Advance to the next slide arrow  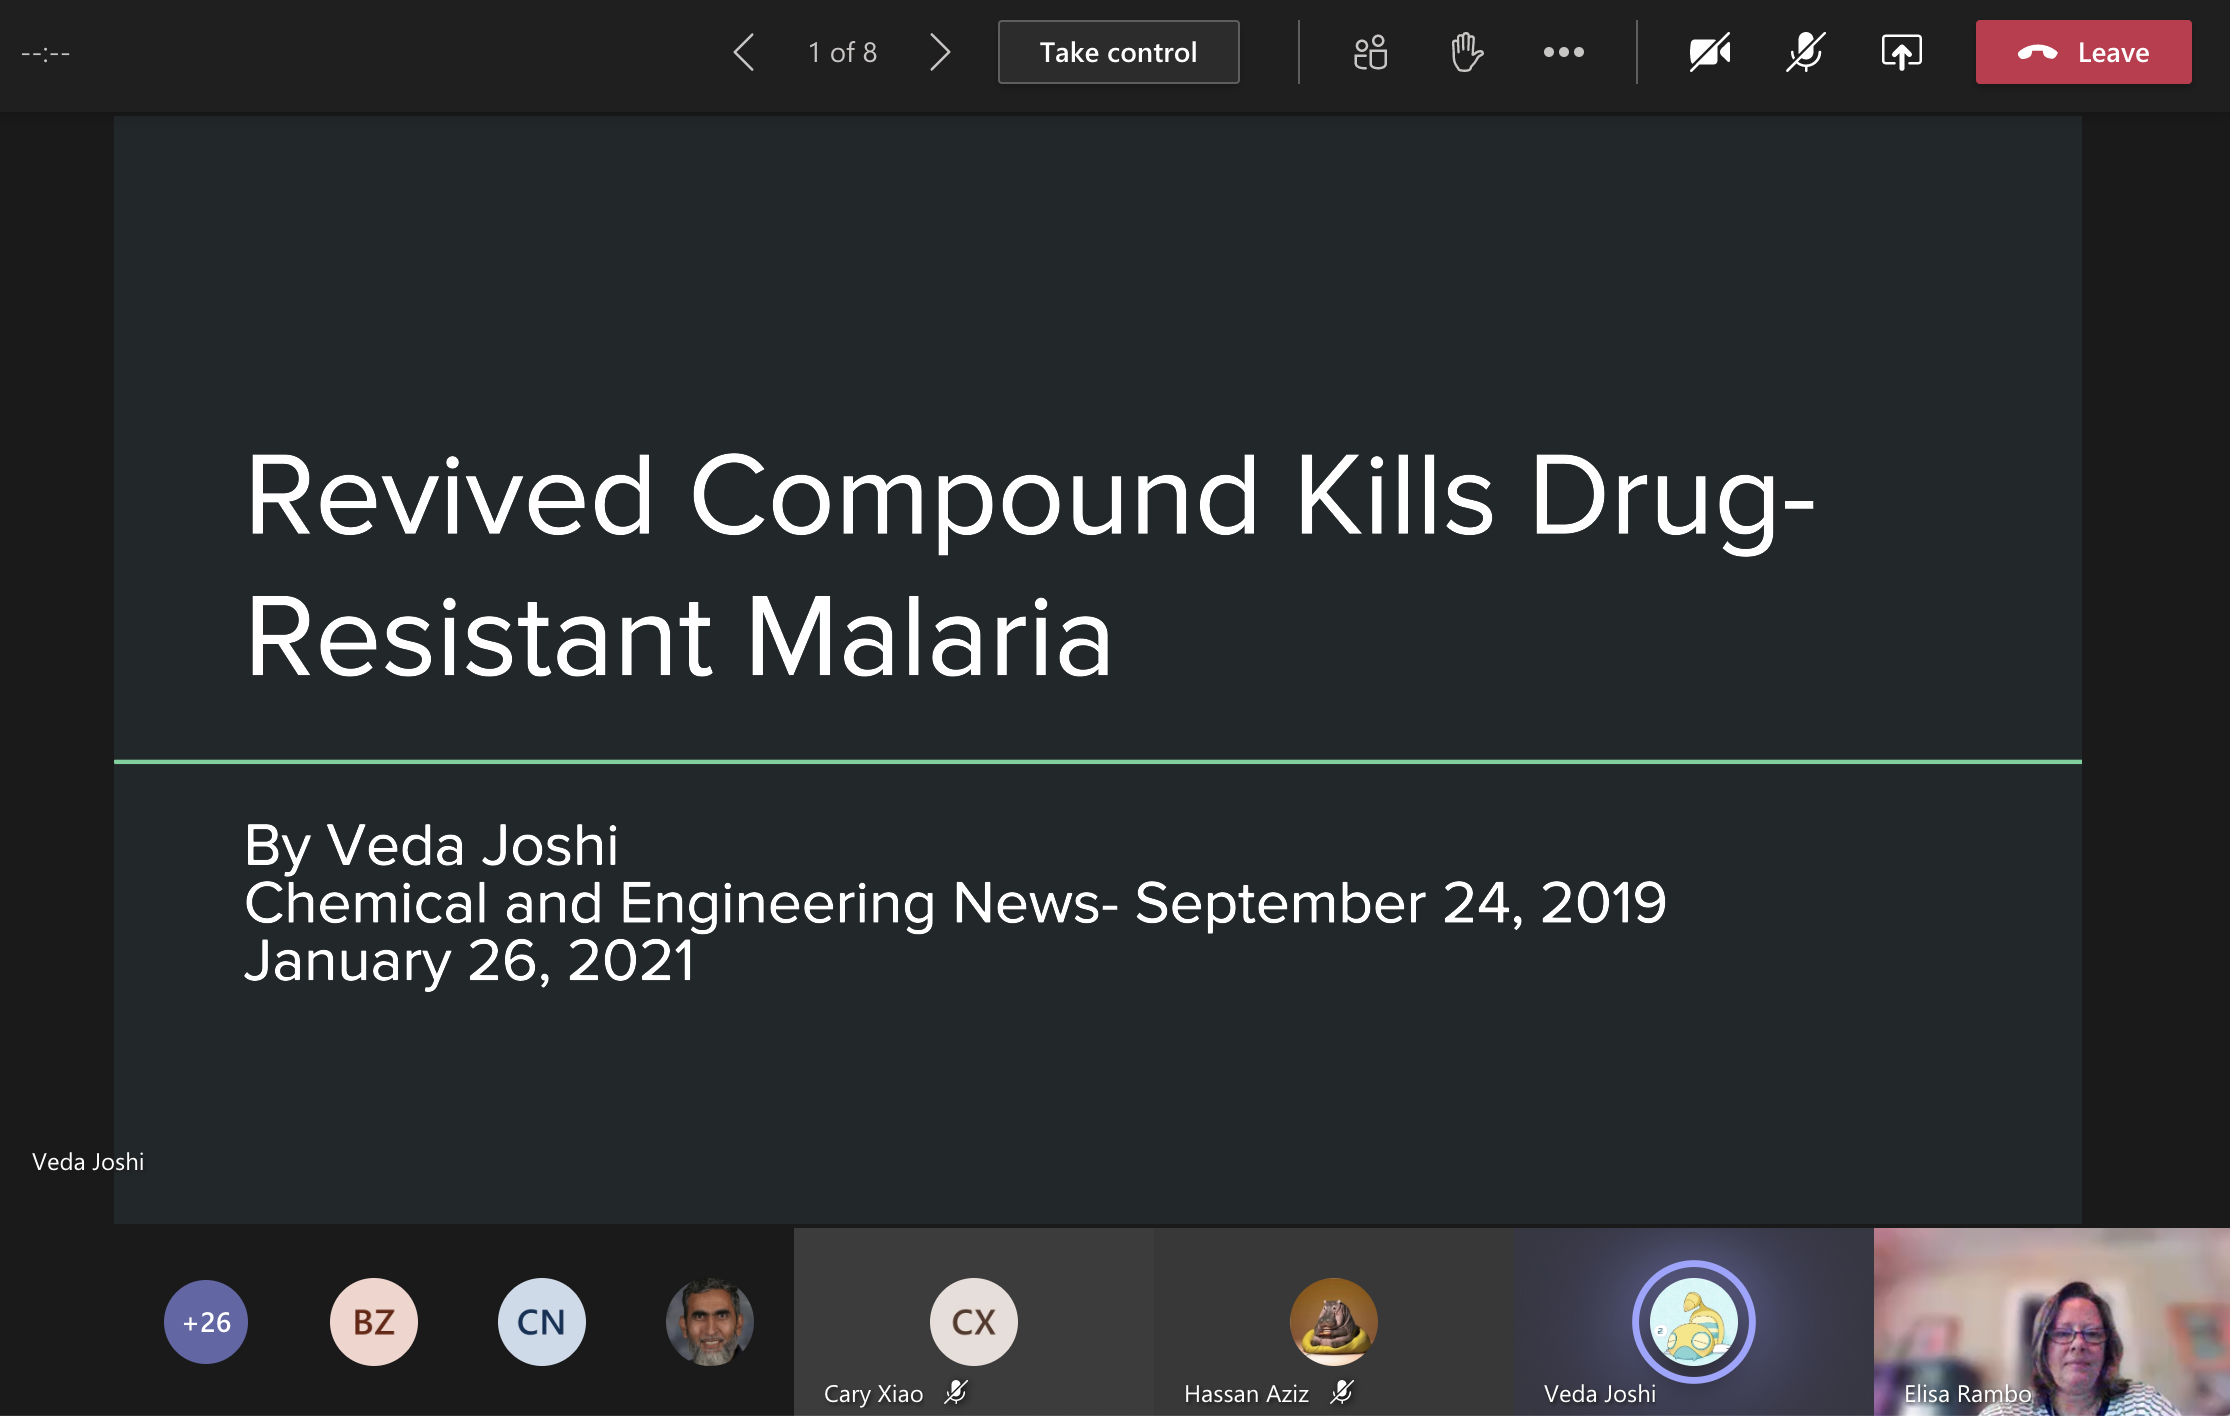(x=939, y=52)
